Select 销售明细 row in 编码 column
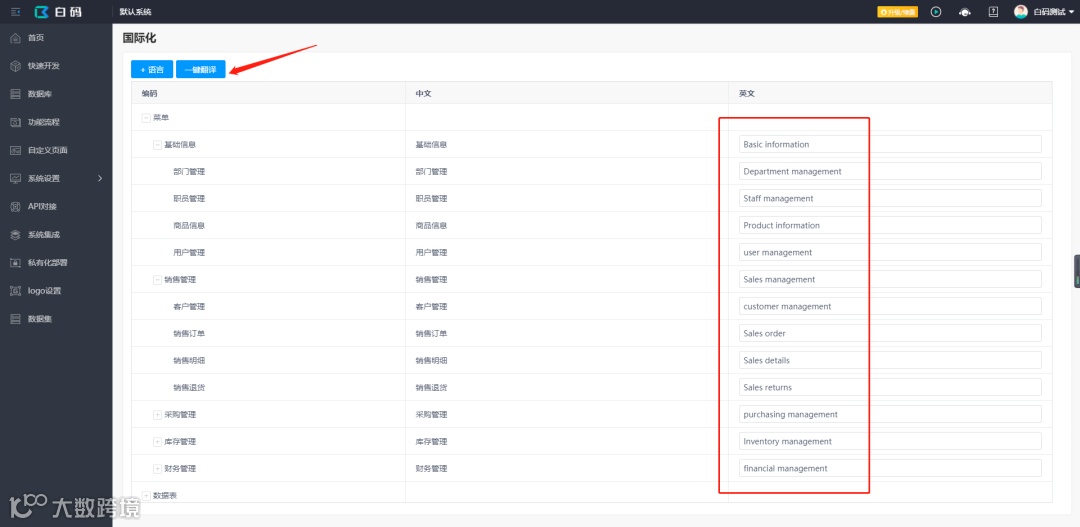This screenshot has height=527, width=1080. [189, 360]
